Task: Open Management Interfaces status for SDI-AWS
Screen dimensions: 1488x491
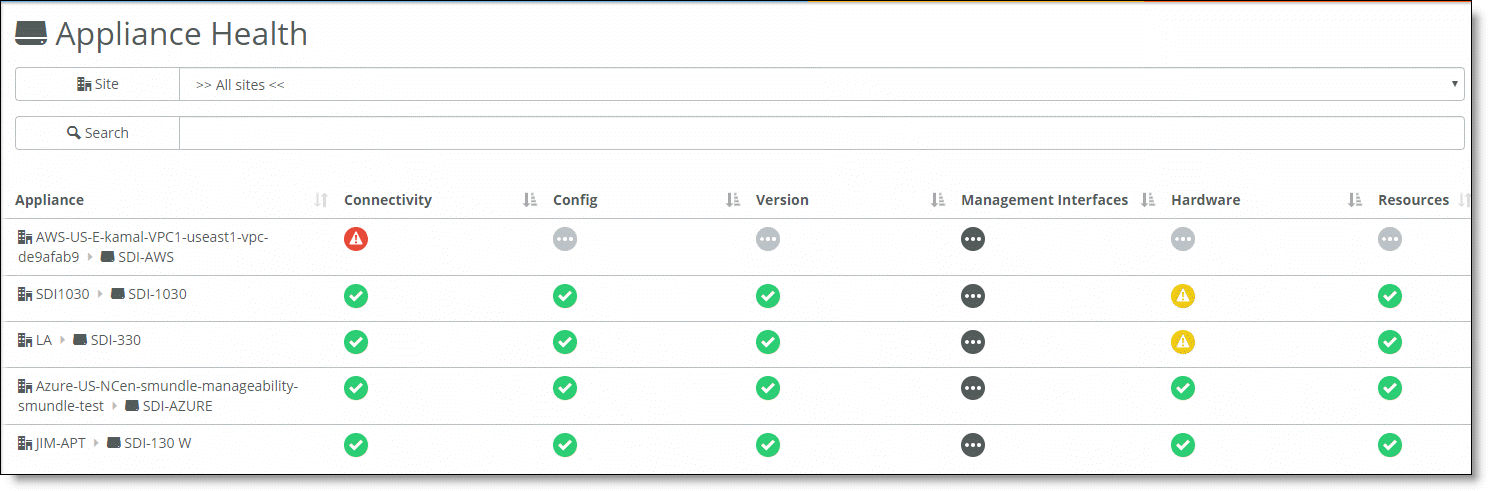Action: pos(973,239)
